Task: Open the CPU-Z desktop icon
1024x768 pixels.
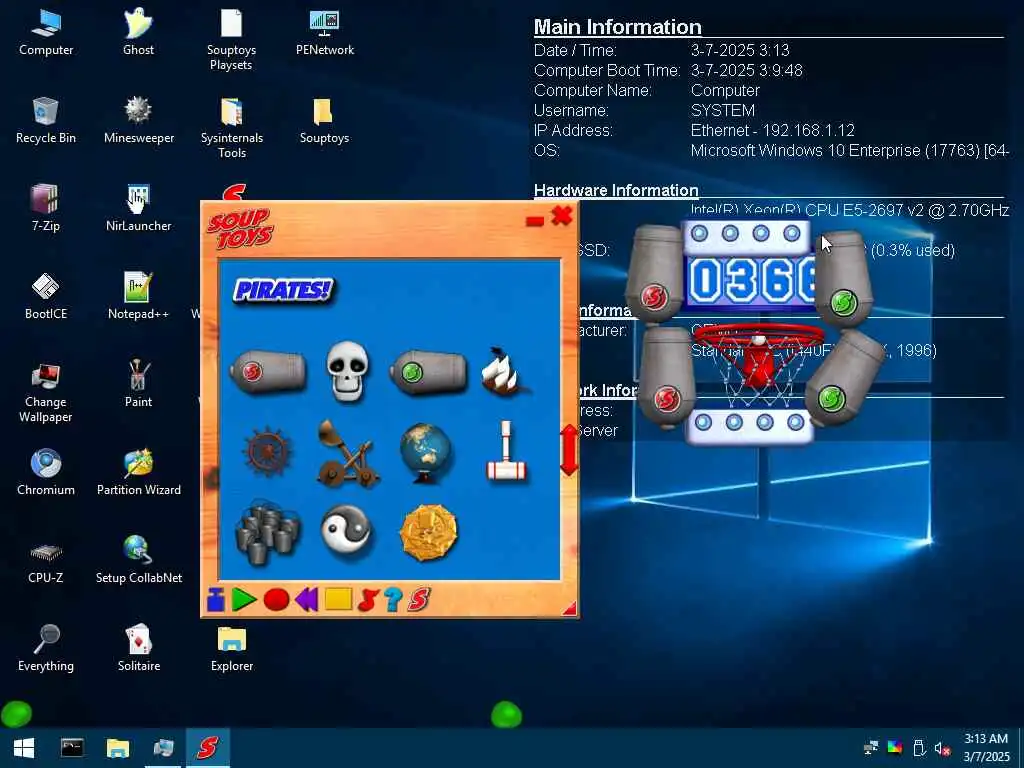Action: tap(46, 562)
